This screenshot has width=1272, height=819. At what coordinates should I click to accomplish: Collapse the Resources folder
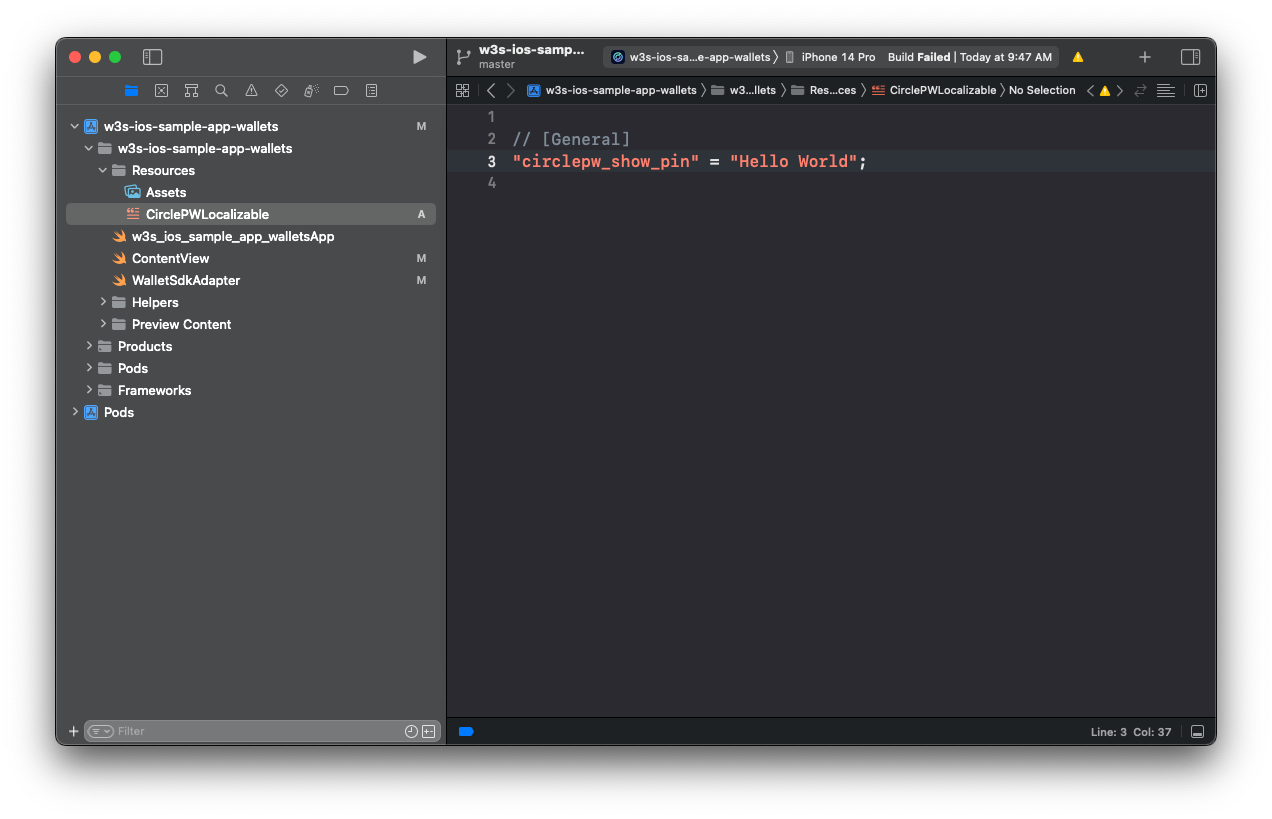tap(103, 170)
